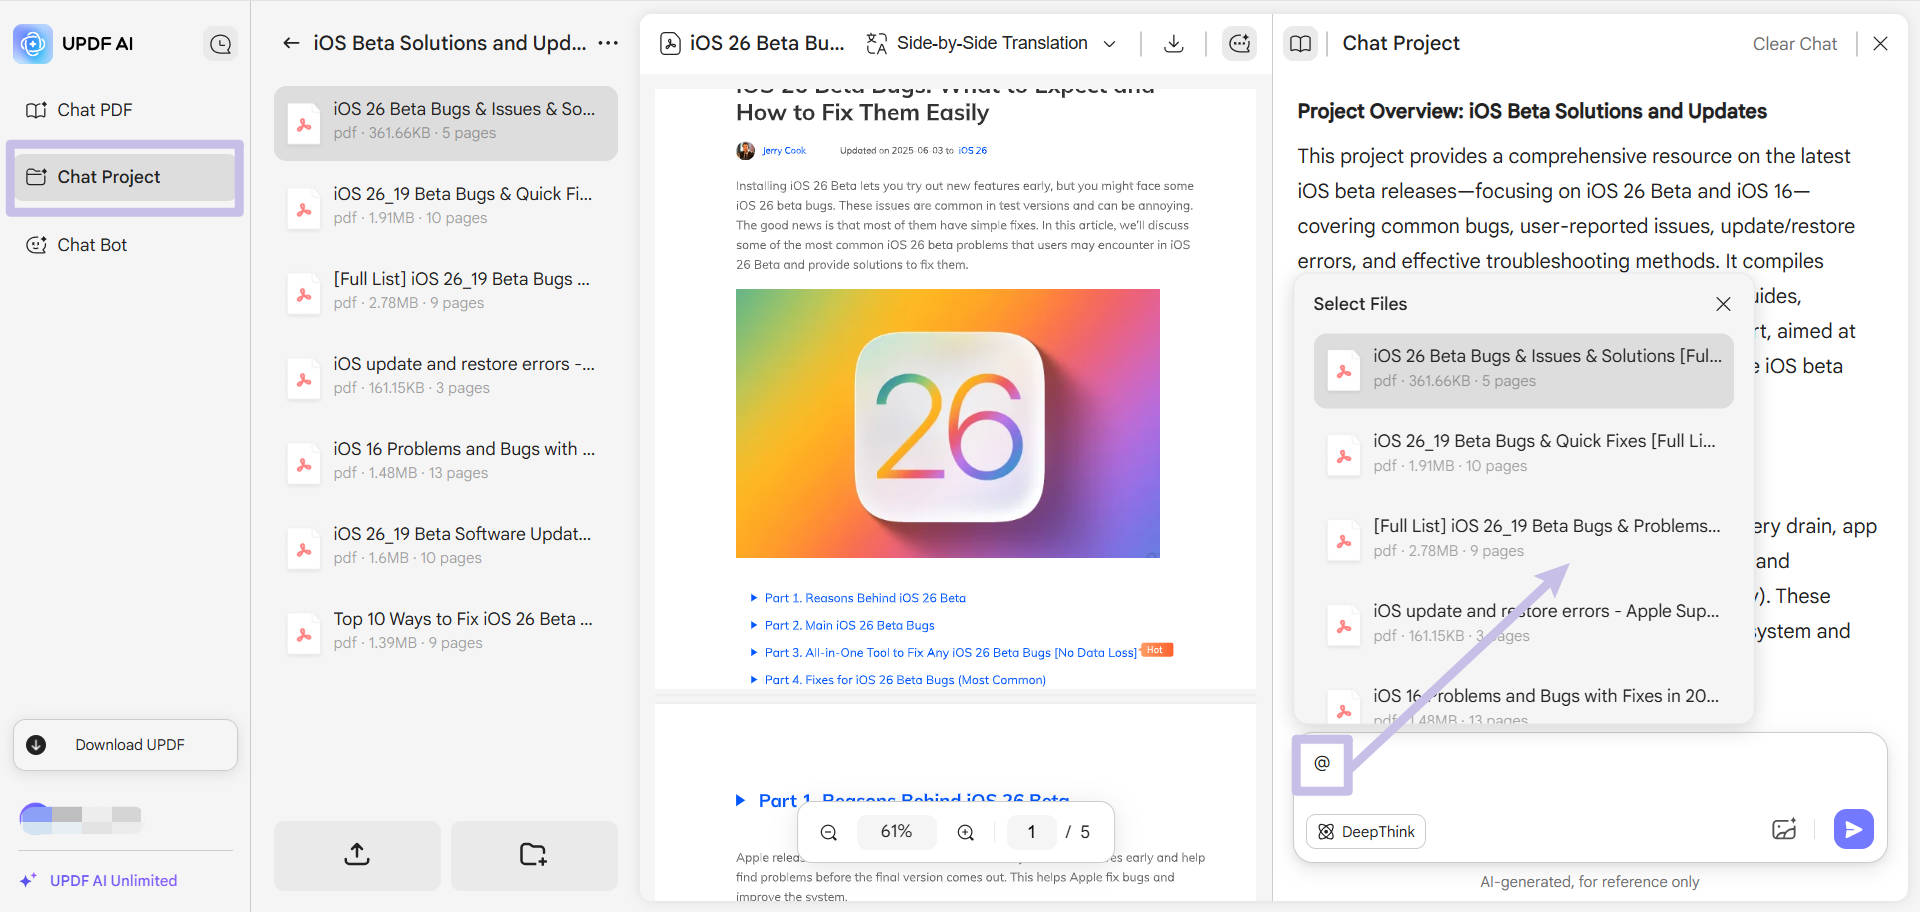Select iOS 26 Beta Bugs & Issues file
Viewport: 1920px width, 912px height.
tap(446, 123)
